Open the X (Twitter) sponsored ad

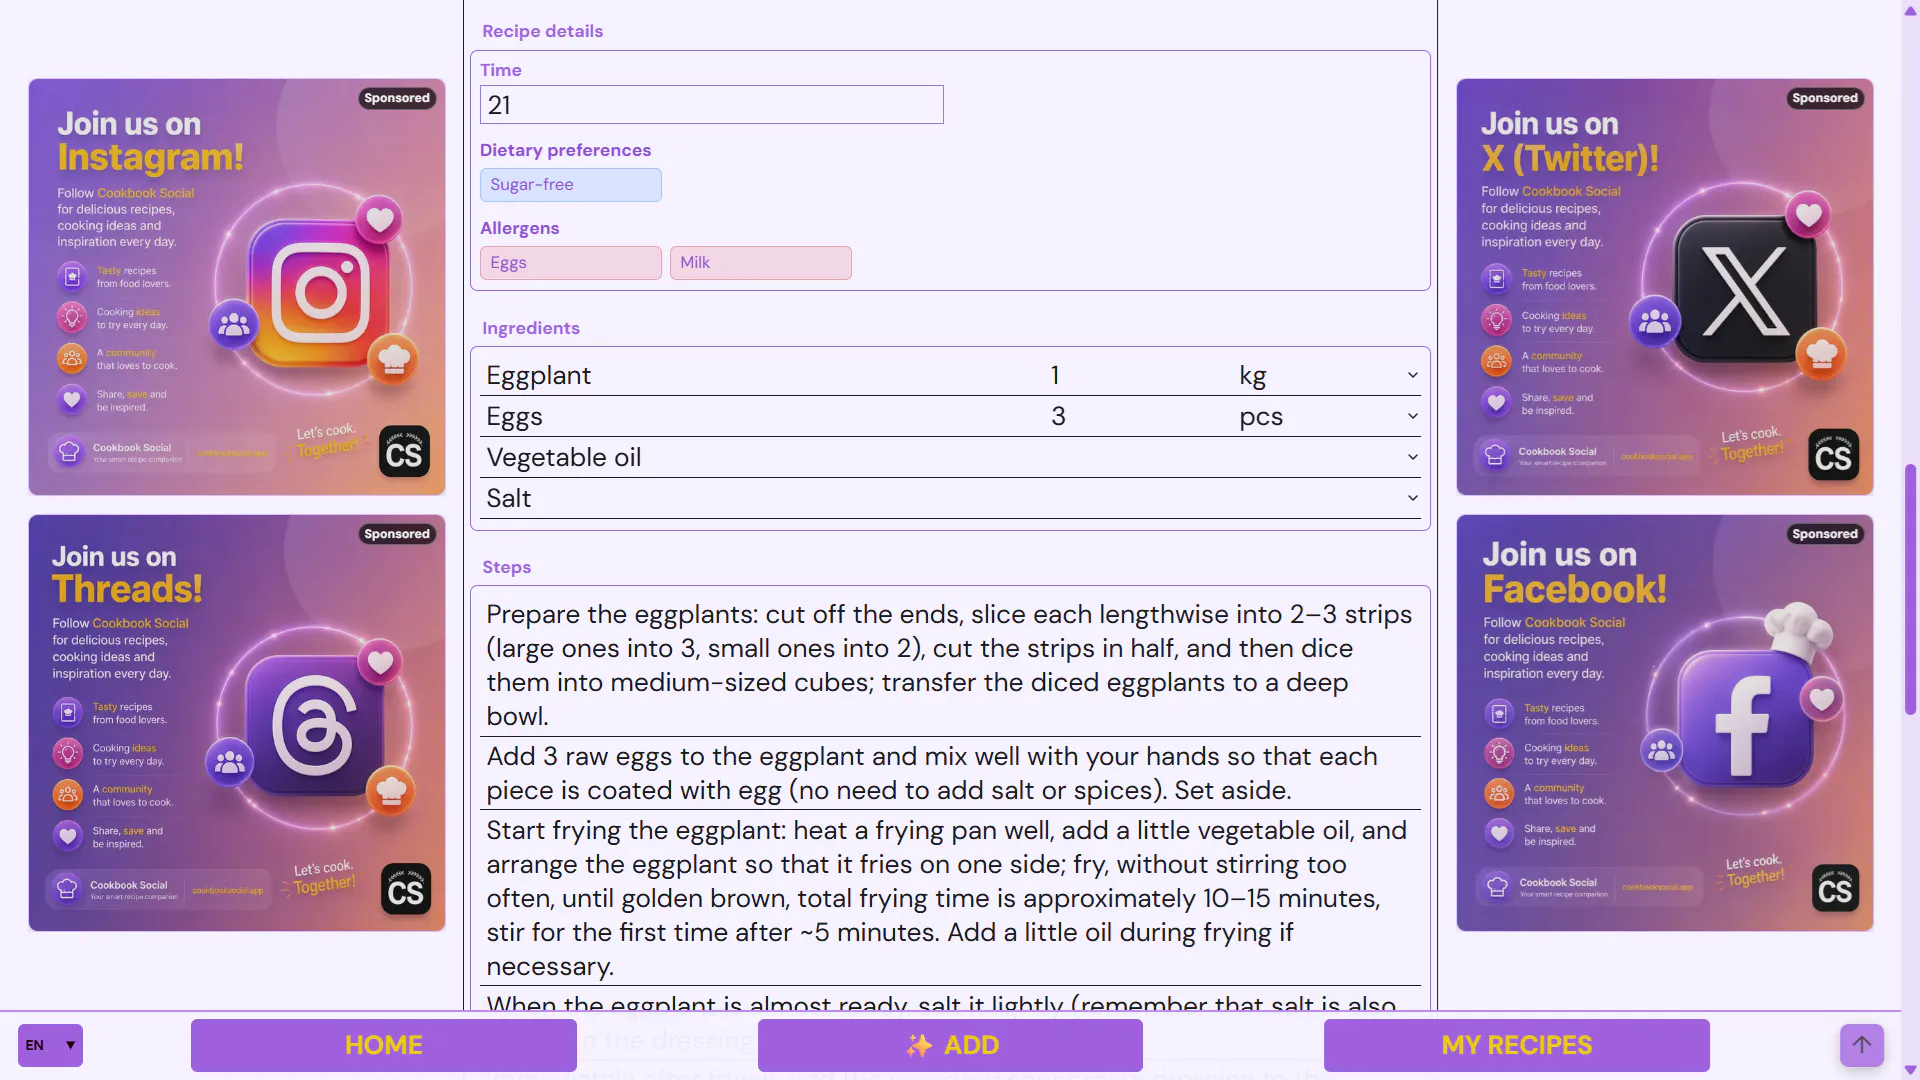click(1665, 287)
